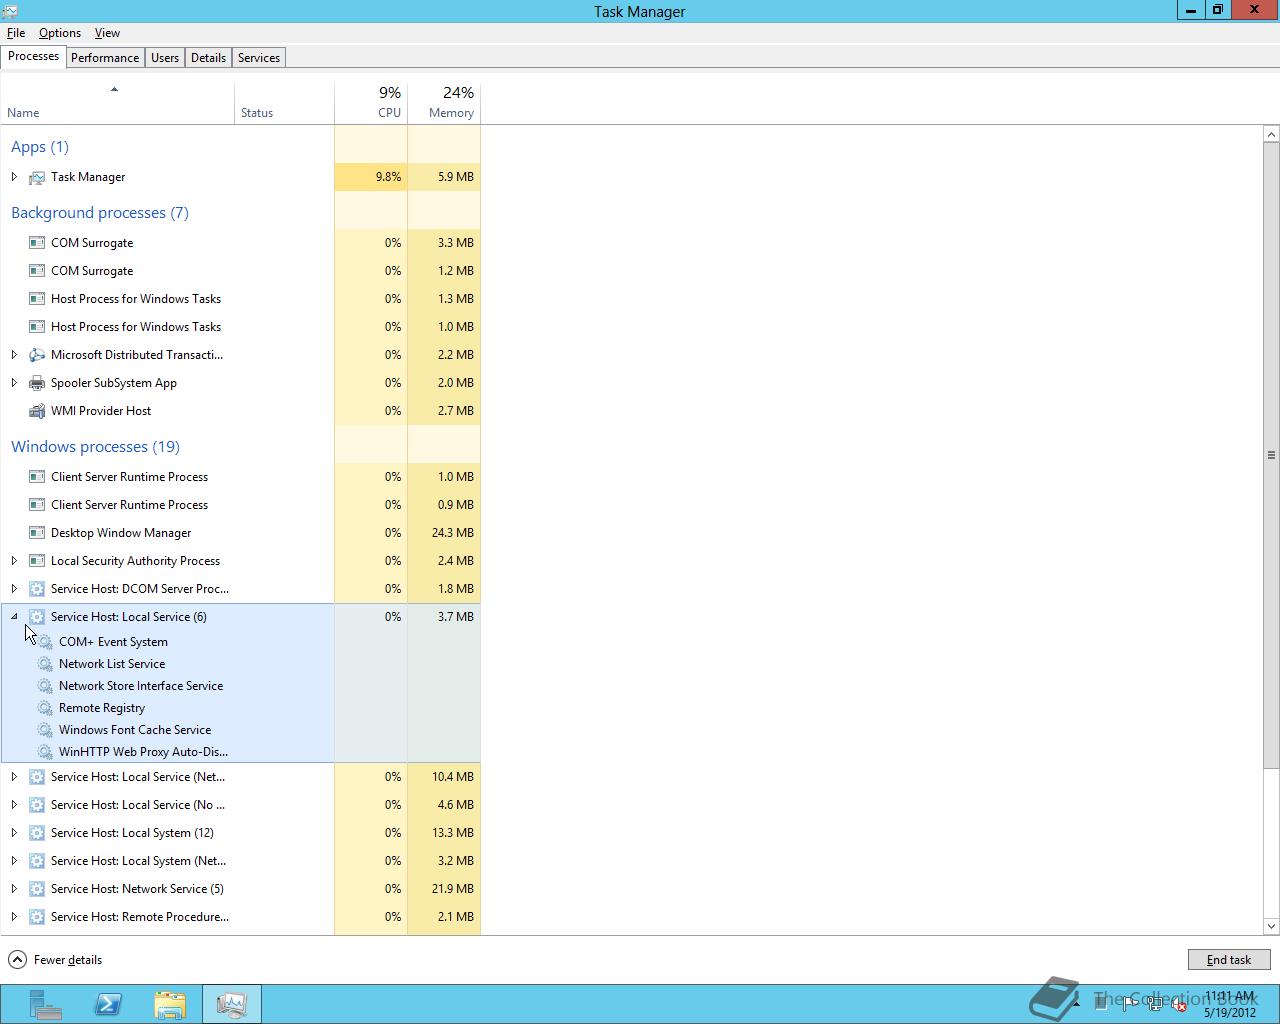Viewport: 1280px width, 1024px height.
Task: Click the Service Host: Network Service (5) icon
Action: pos(37,889)
